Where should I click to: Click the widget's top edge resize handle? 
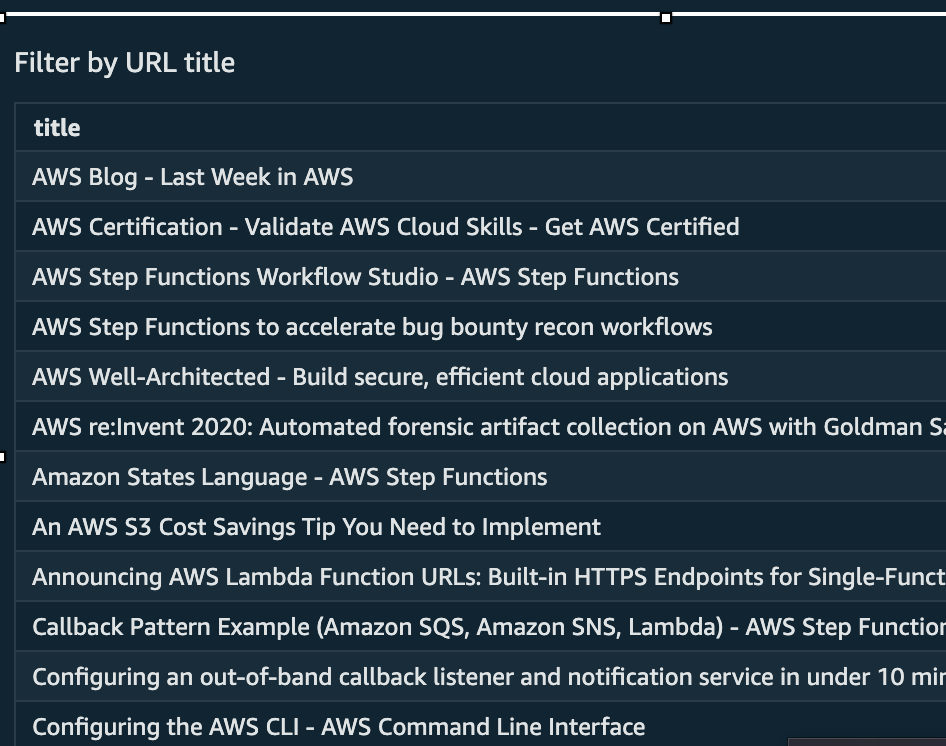pos(666,18)
